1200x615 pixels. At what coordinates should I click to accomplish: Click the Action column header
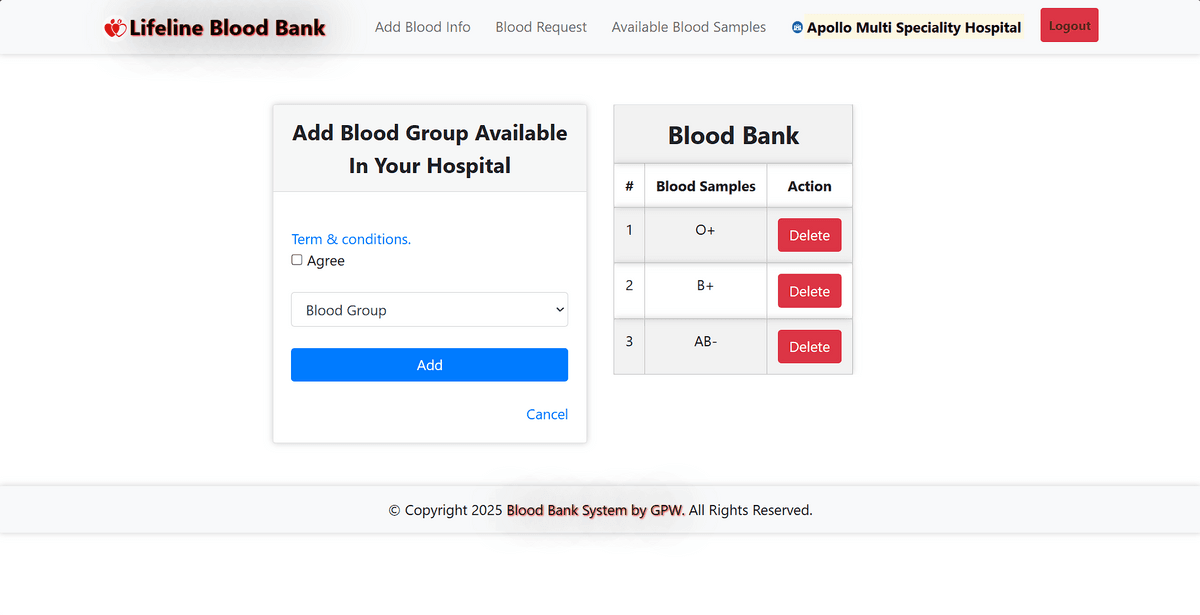pos(809,186)
